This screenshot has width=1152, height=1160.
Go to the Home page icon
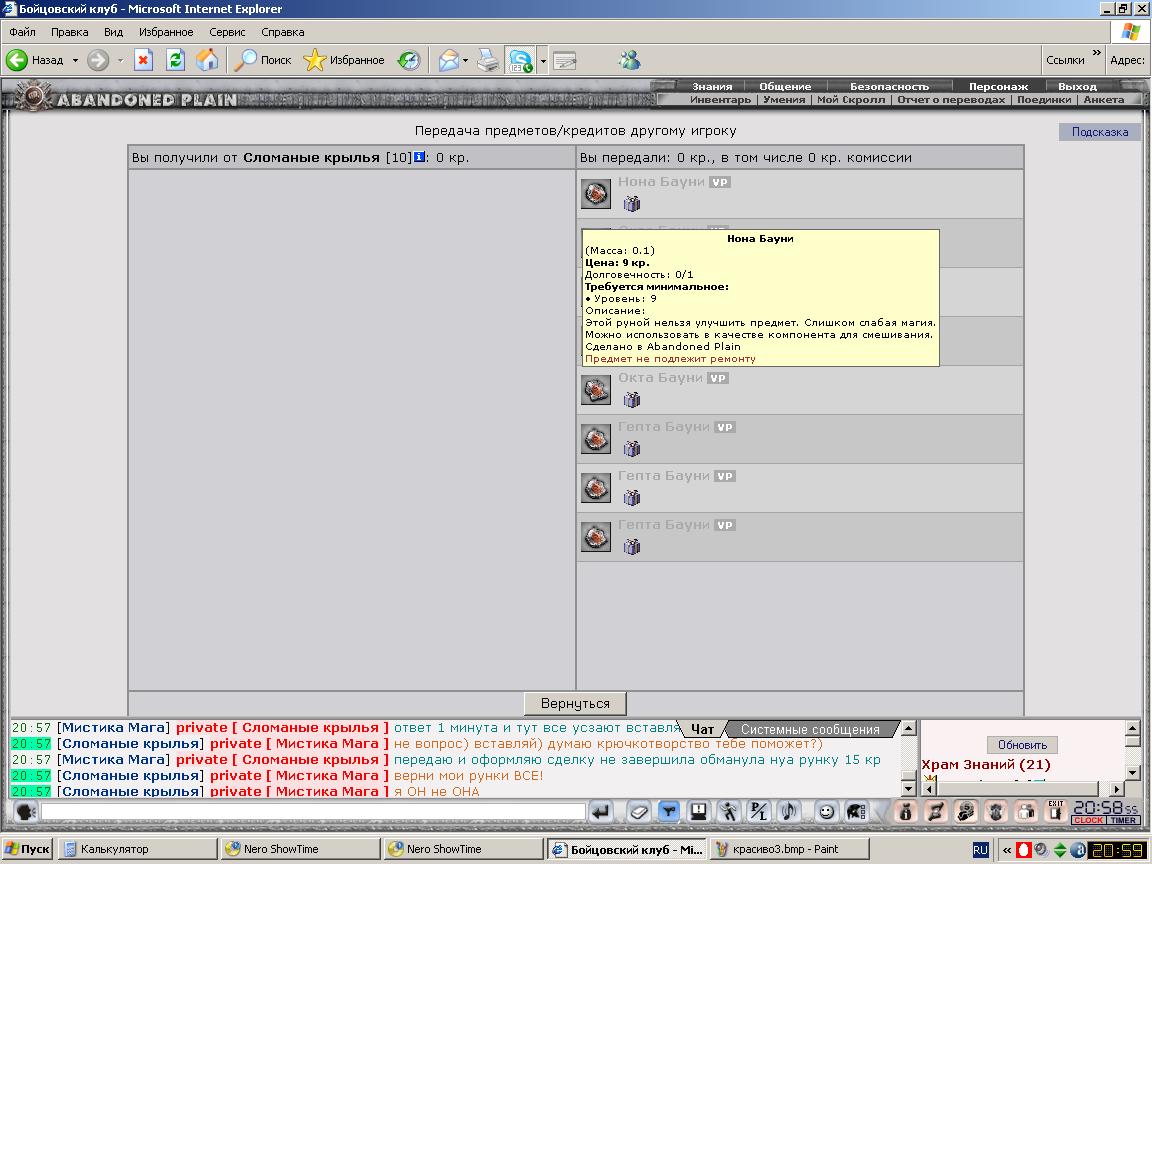pos(207,60)
